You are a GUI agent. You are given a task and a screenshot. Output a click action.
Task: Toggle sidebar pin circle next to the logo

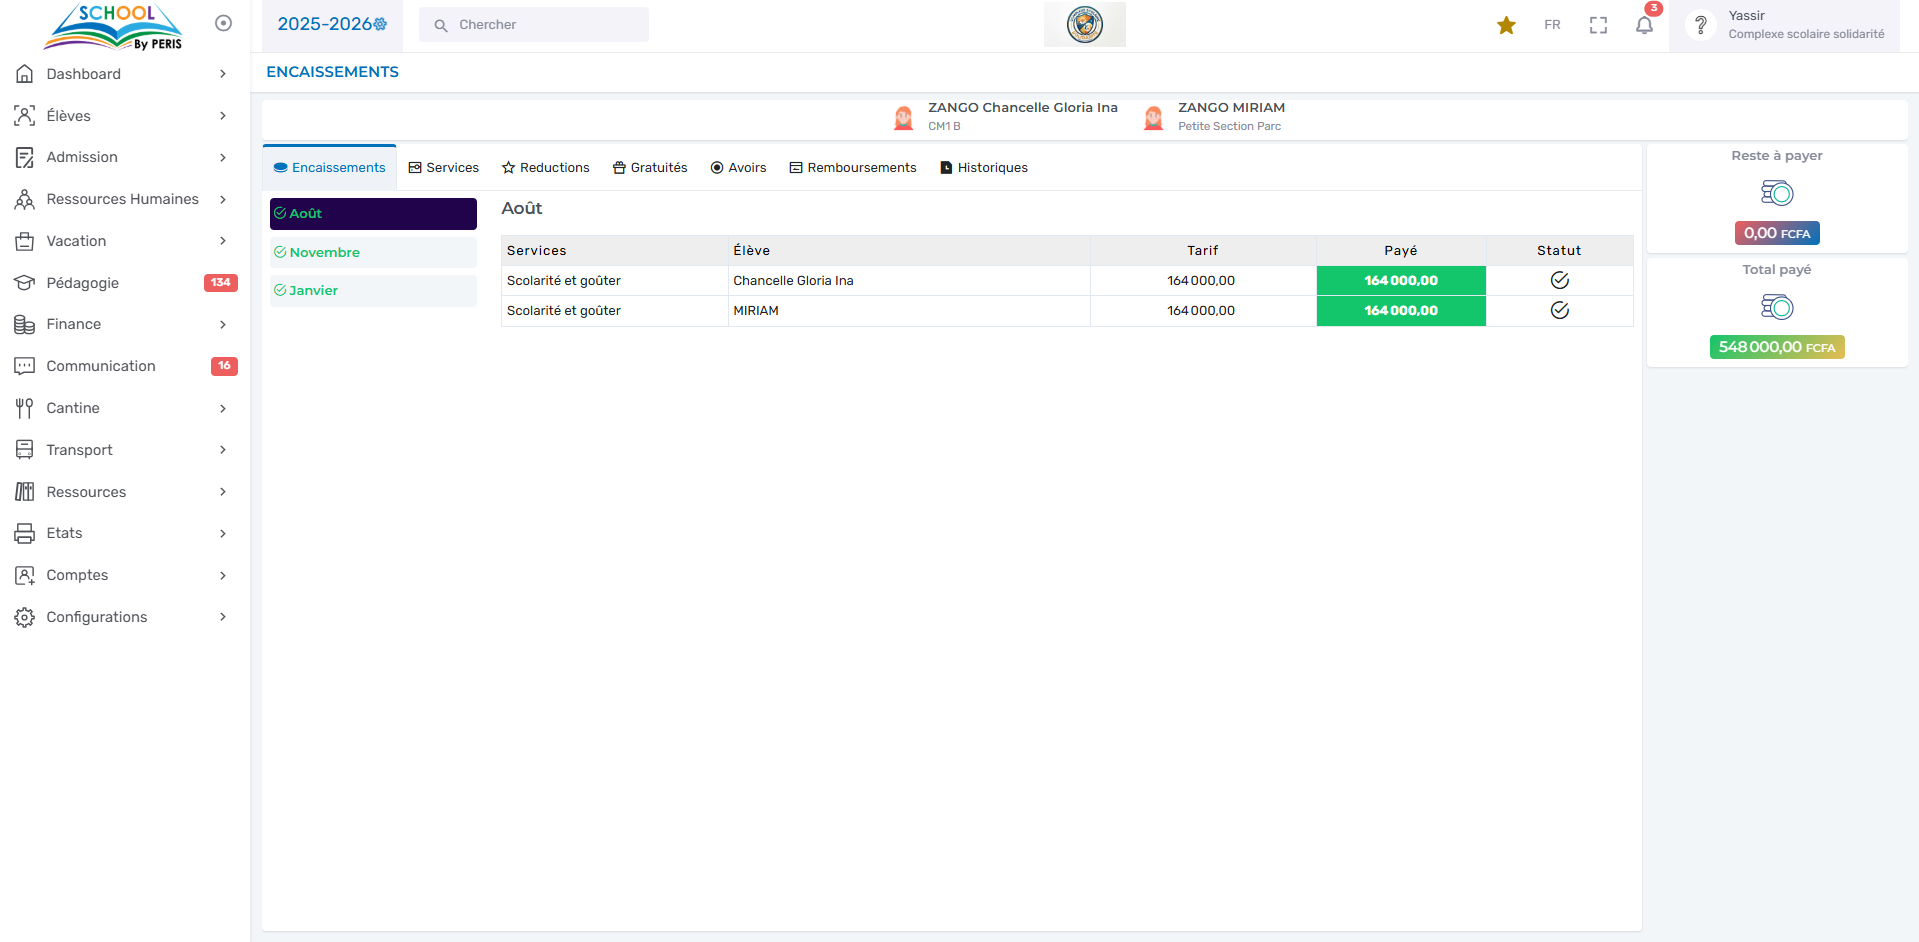(x=223, y=23)
